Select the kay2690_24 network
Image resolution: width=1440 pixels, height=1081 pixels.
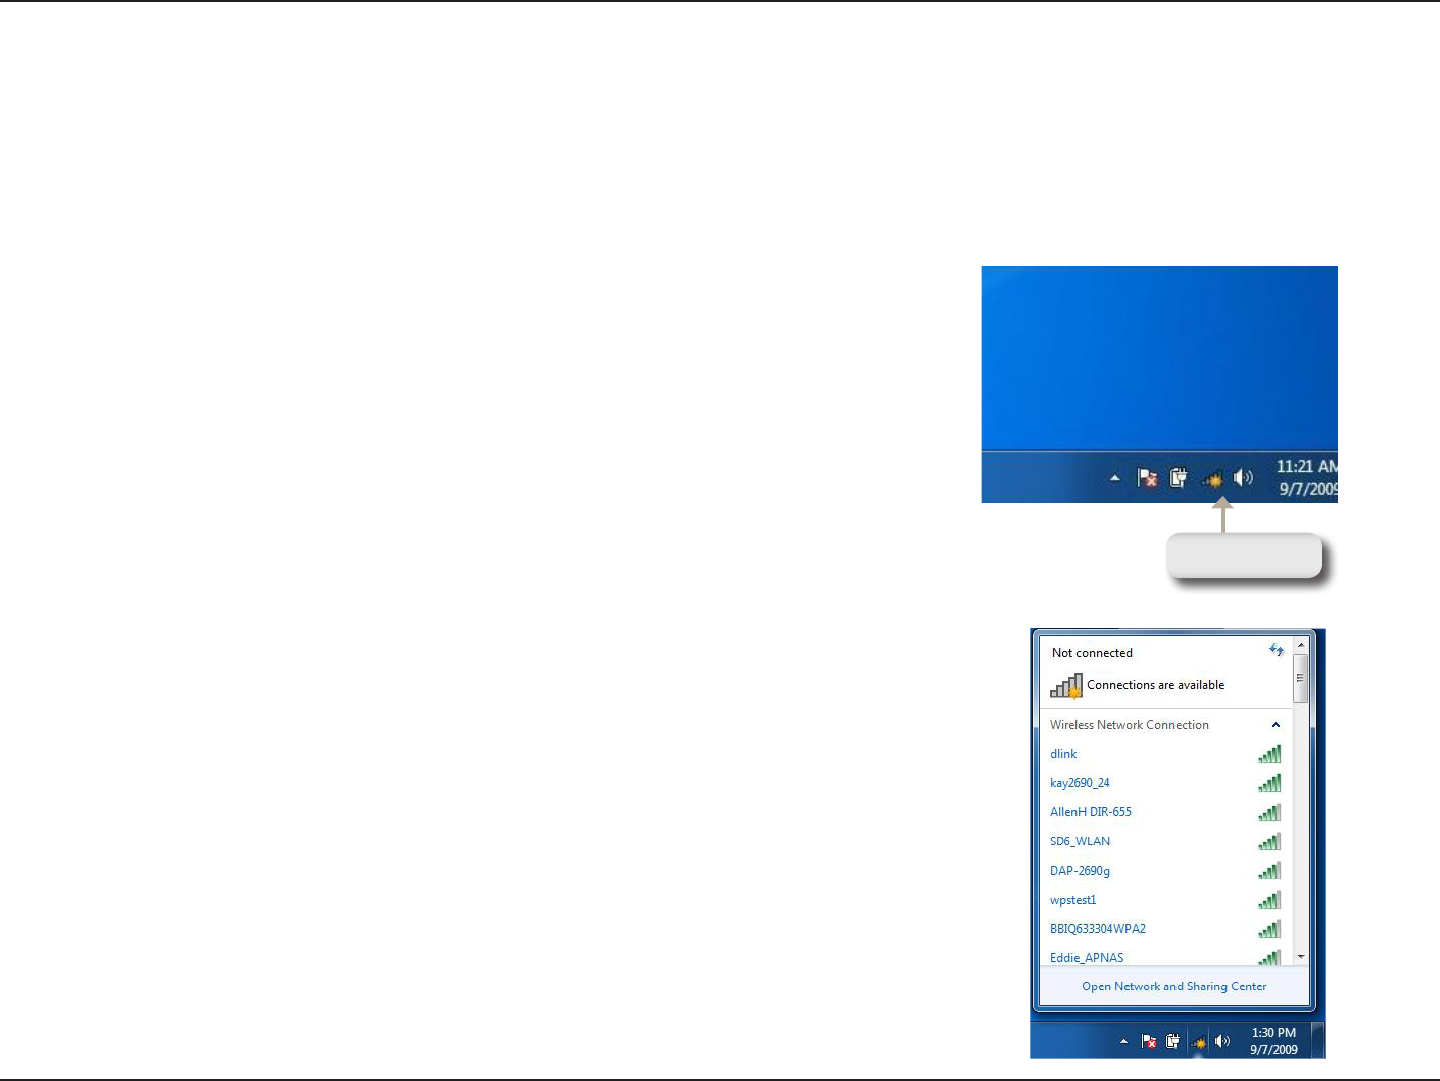click(x=1165, y=783)
